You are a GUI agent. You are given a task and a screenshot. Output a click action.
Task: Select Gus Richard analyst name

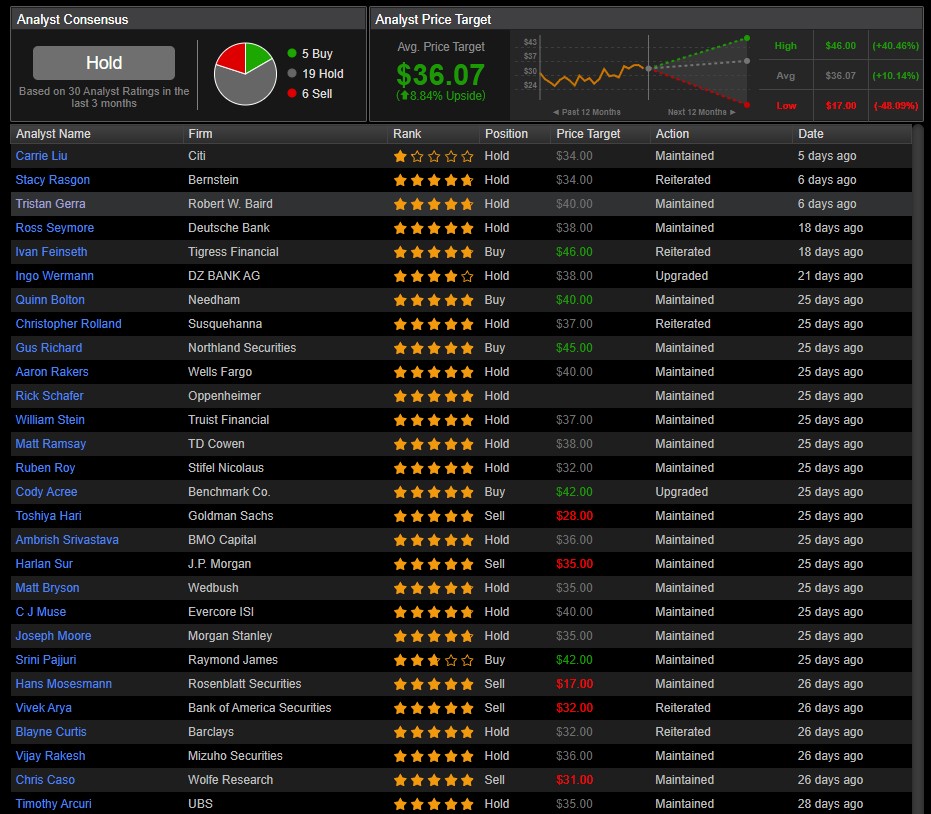(x=49, y=348)
